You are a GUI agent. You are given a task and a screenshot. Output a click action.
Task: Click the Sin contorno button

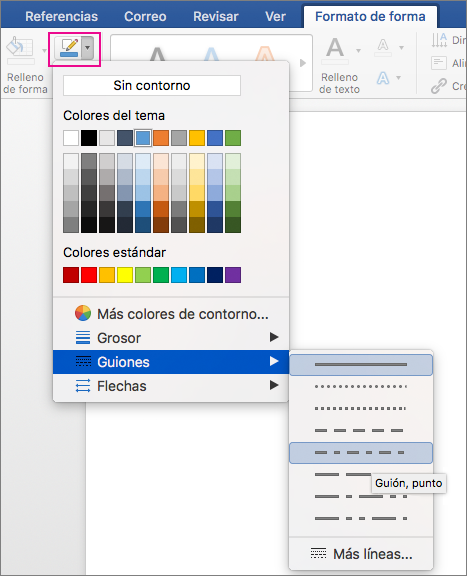pos(152,86)
